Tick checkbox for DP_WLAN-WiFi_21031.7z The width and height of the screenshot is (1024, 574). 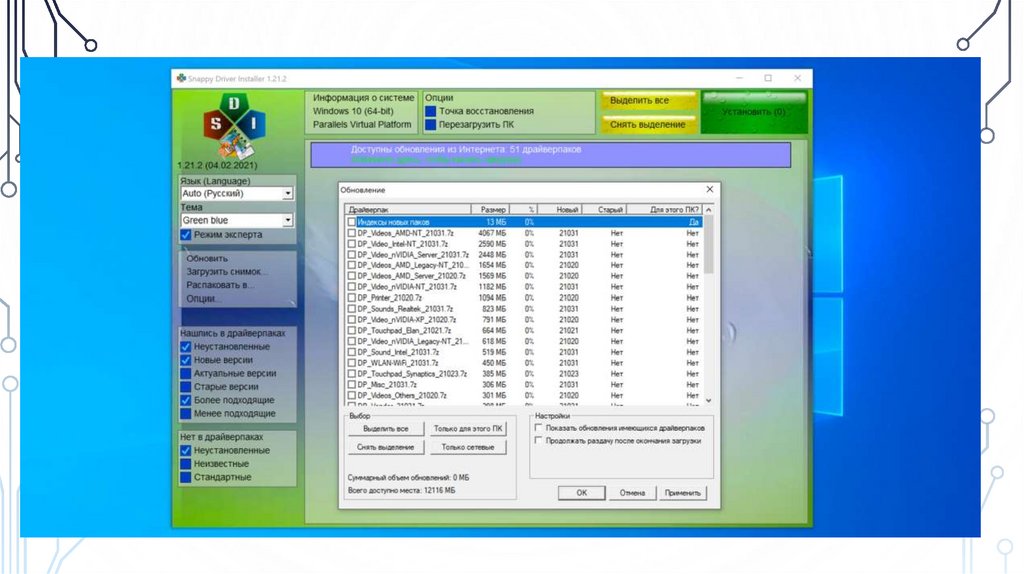point(351,363)
